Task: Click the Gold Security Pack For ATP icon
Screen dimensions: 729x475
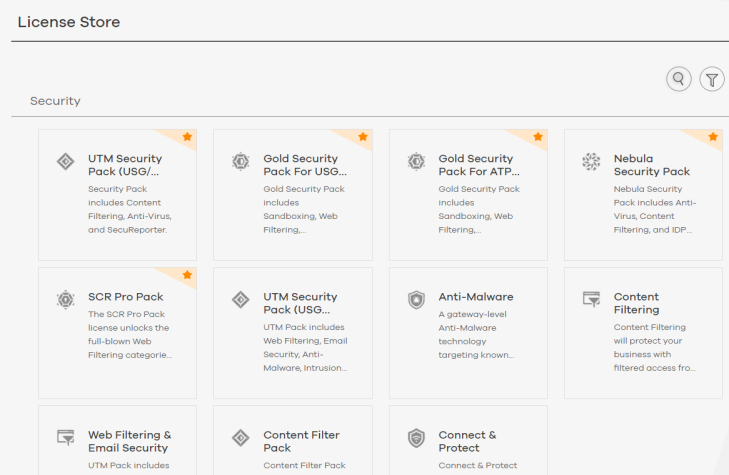Action: coord(416,162)
